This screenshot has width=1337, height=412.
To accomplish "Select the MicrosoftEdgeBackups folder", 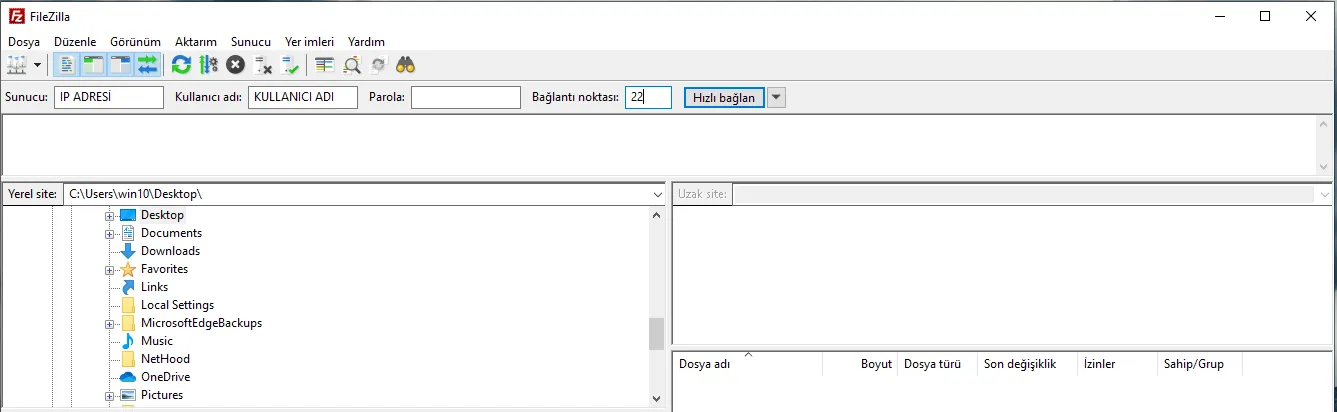I will pyautogui.click(x=201, y=323).
